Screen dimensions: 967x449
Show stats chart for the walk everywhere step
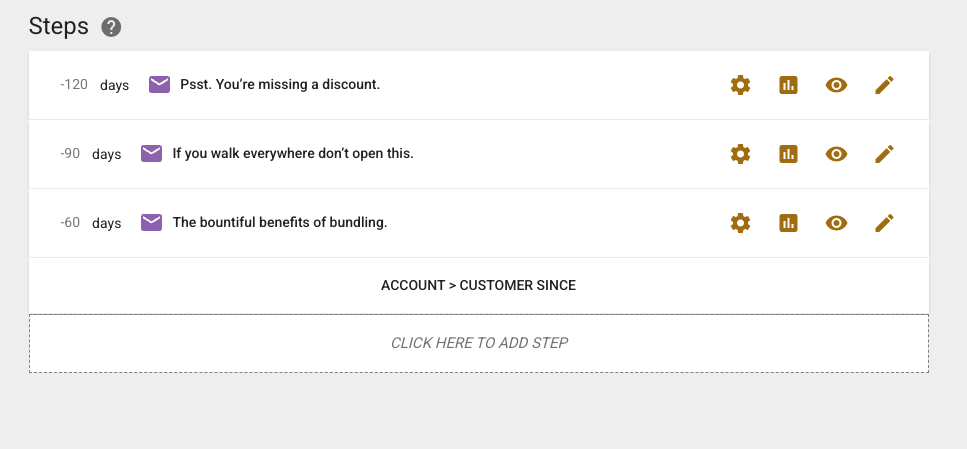(788, 154)
